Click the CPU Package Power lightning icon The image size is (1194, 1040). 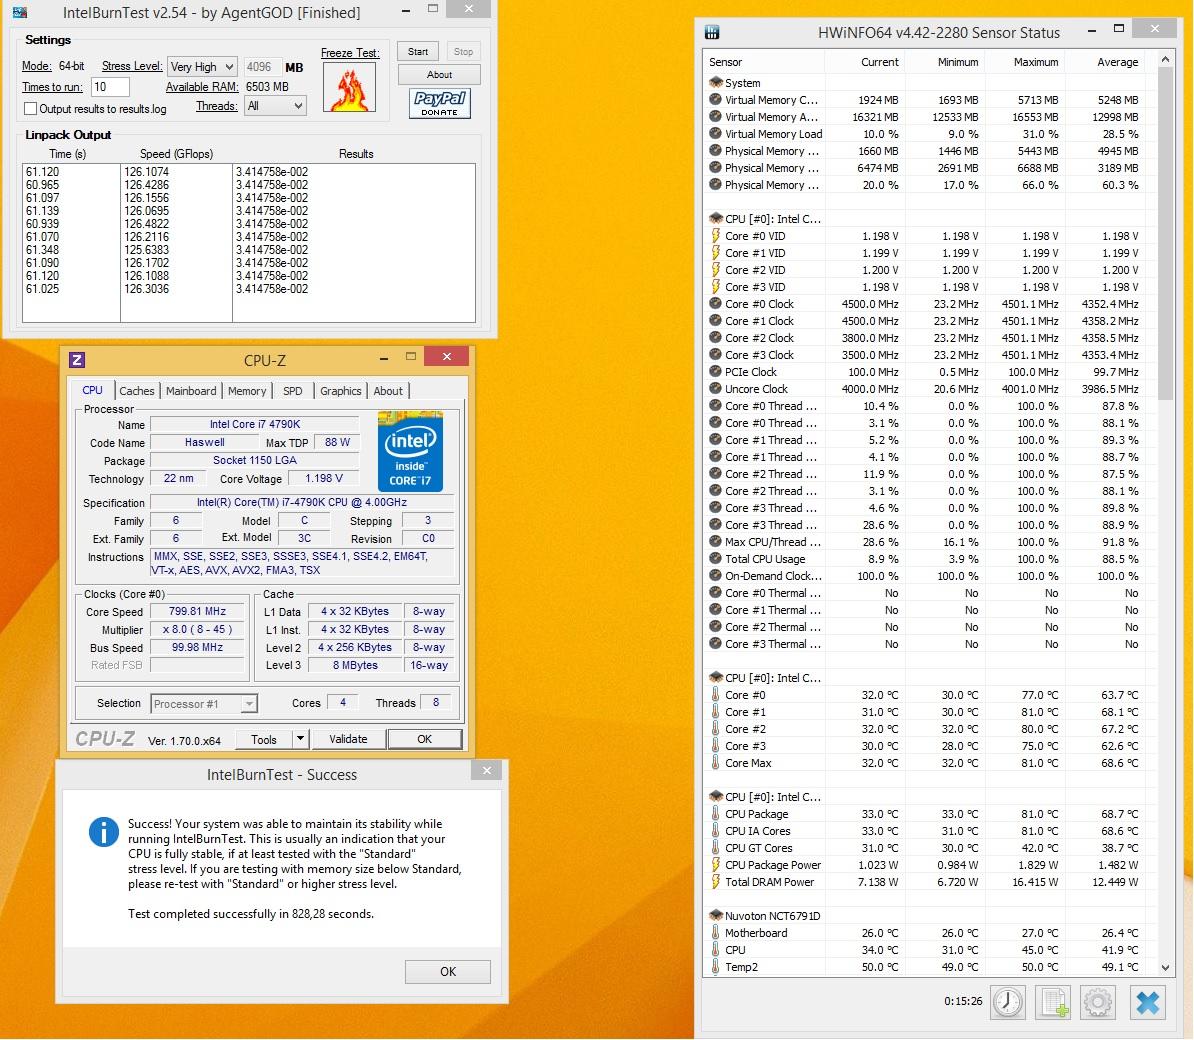pyautogui.click(x=715, y=865)
